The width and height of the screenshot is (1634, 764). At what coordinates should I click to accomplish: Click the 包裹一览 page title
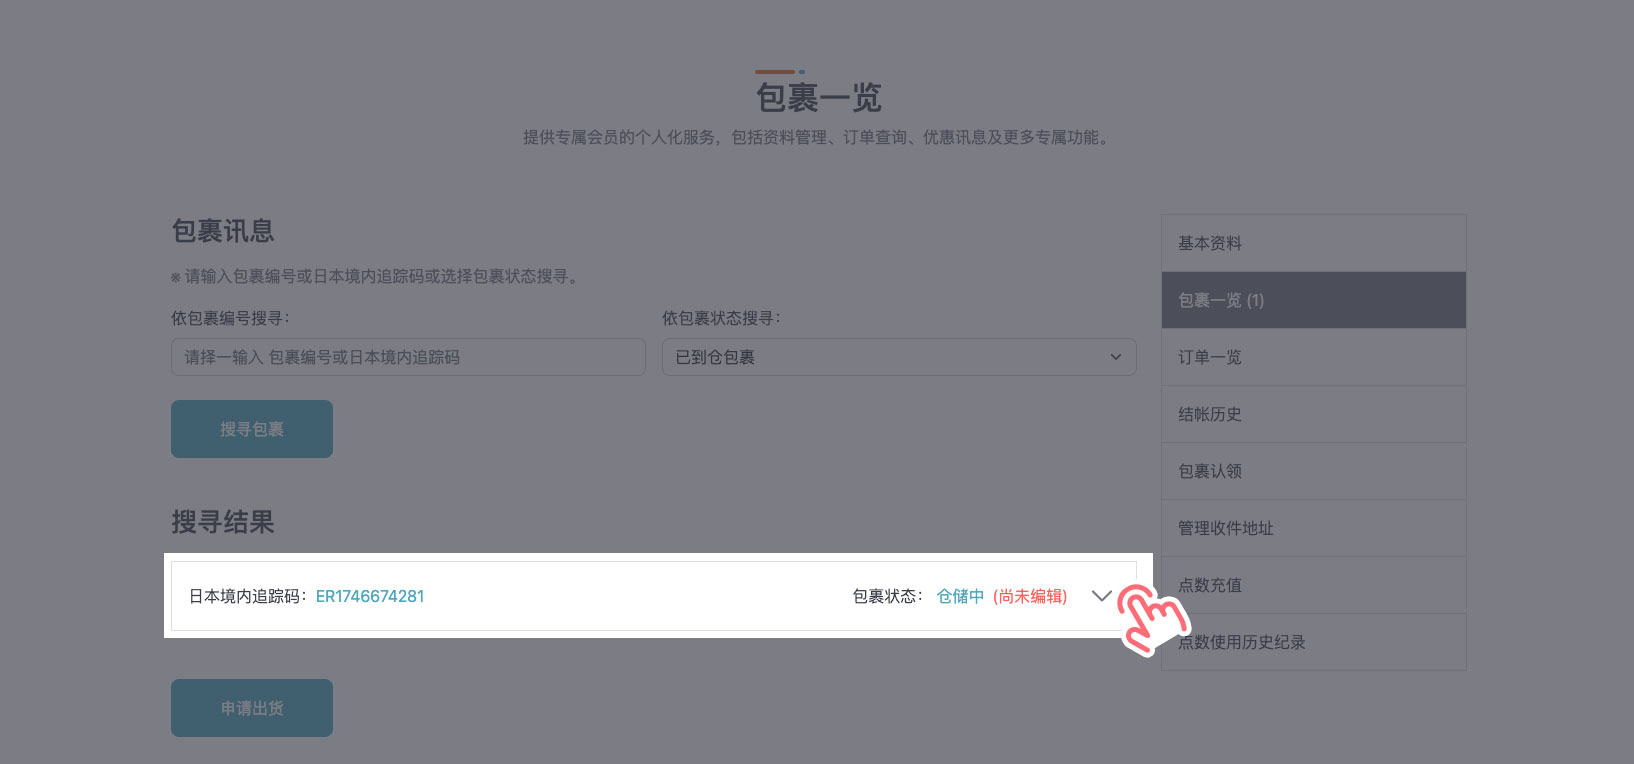pyautogui.click(x=818, y=98)
